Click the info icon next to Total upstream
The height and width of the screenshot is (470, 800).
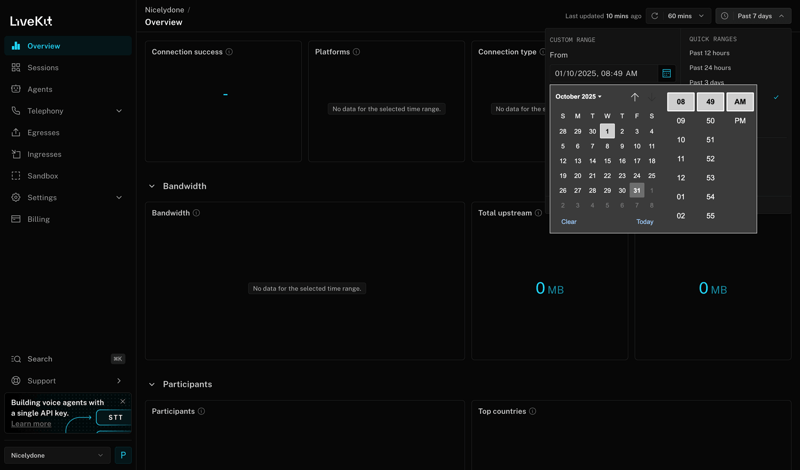click(x=538, y=213)
